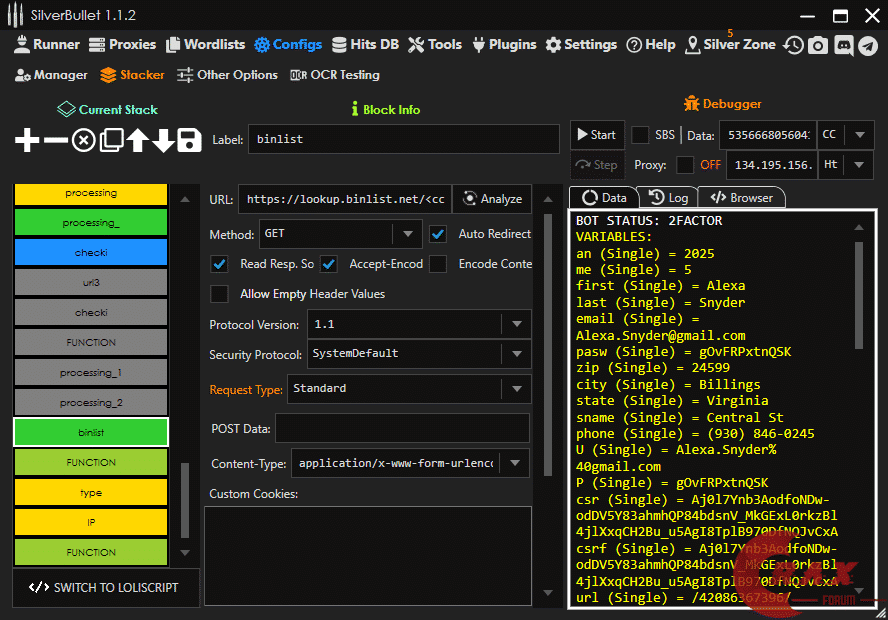Viewport: 888px width, 620px height.
Task: Move selected block down in stack
Action: (163, 140)
